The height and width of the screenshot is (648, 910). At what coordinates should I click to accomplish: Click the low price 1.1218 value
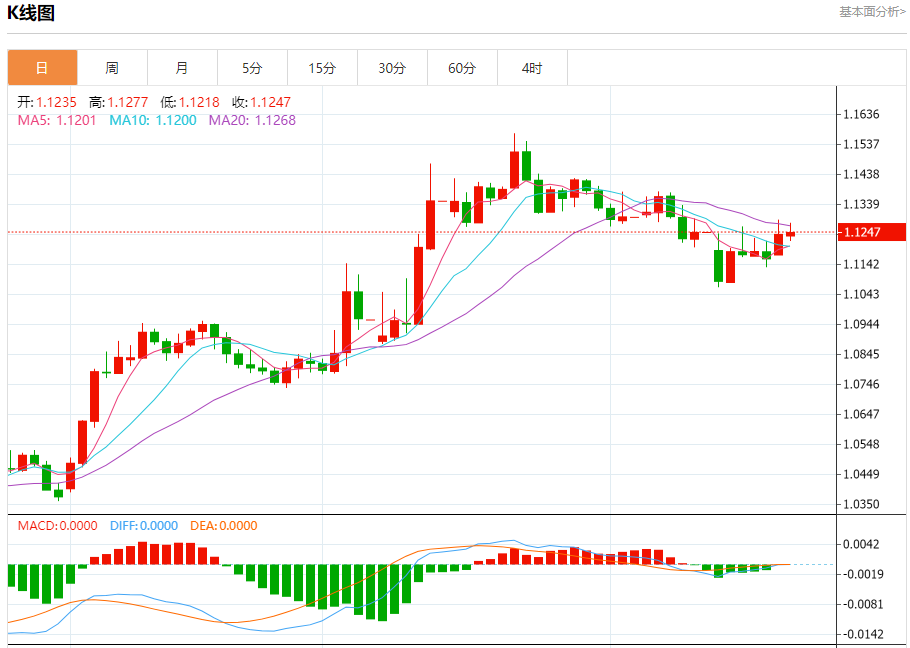(x=199, y=102)
